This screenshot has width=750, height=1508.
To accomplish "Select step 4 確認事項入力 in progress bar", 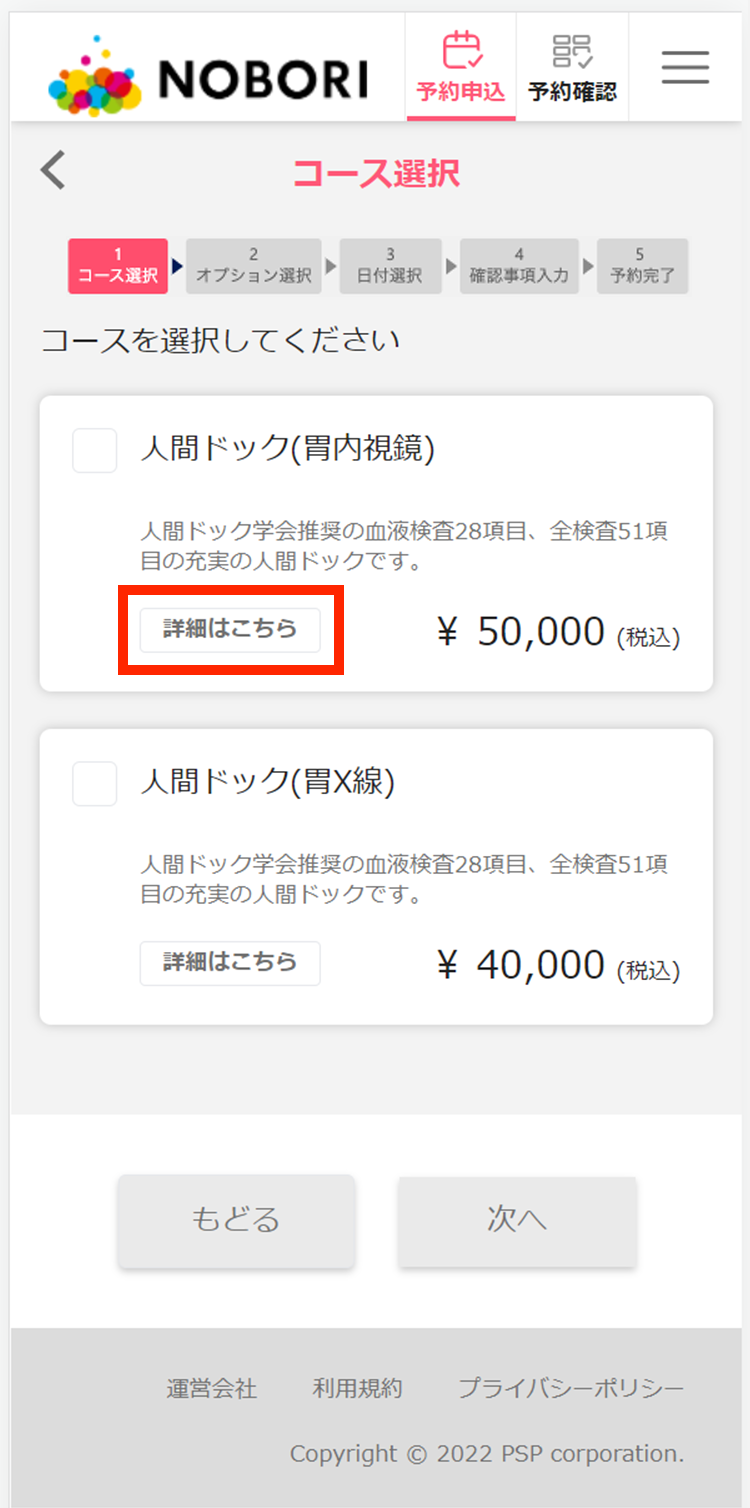I will click(x=519, y=266).
